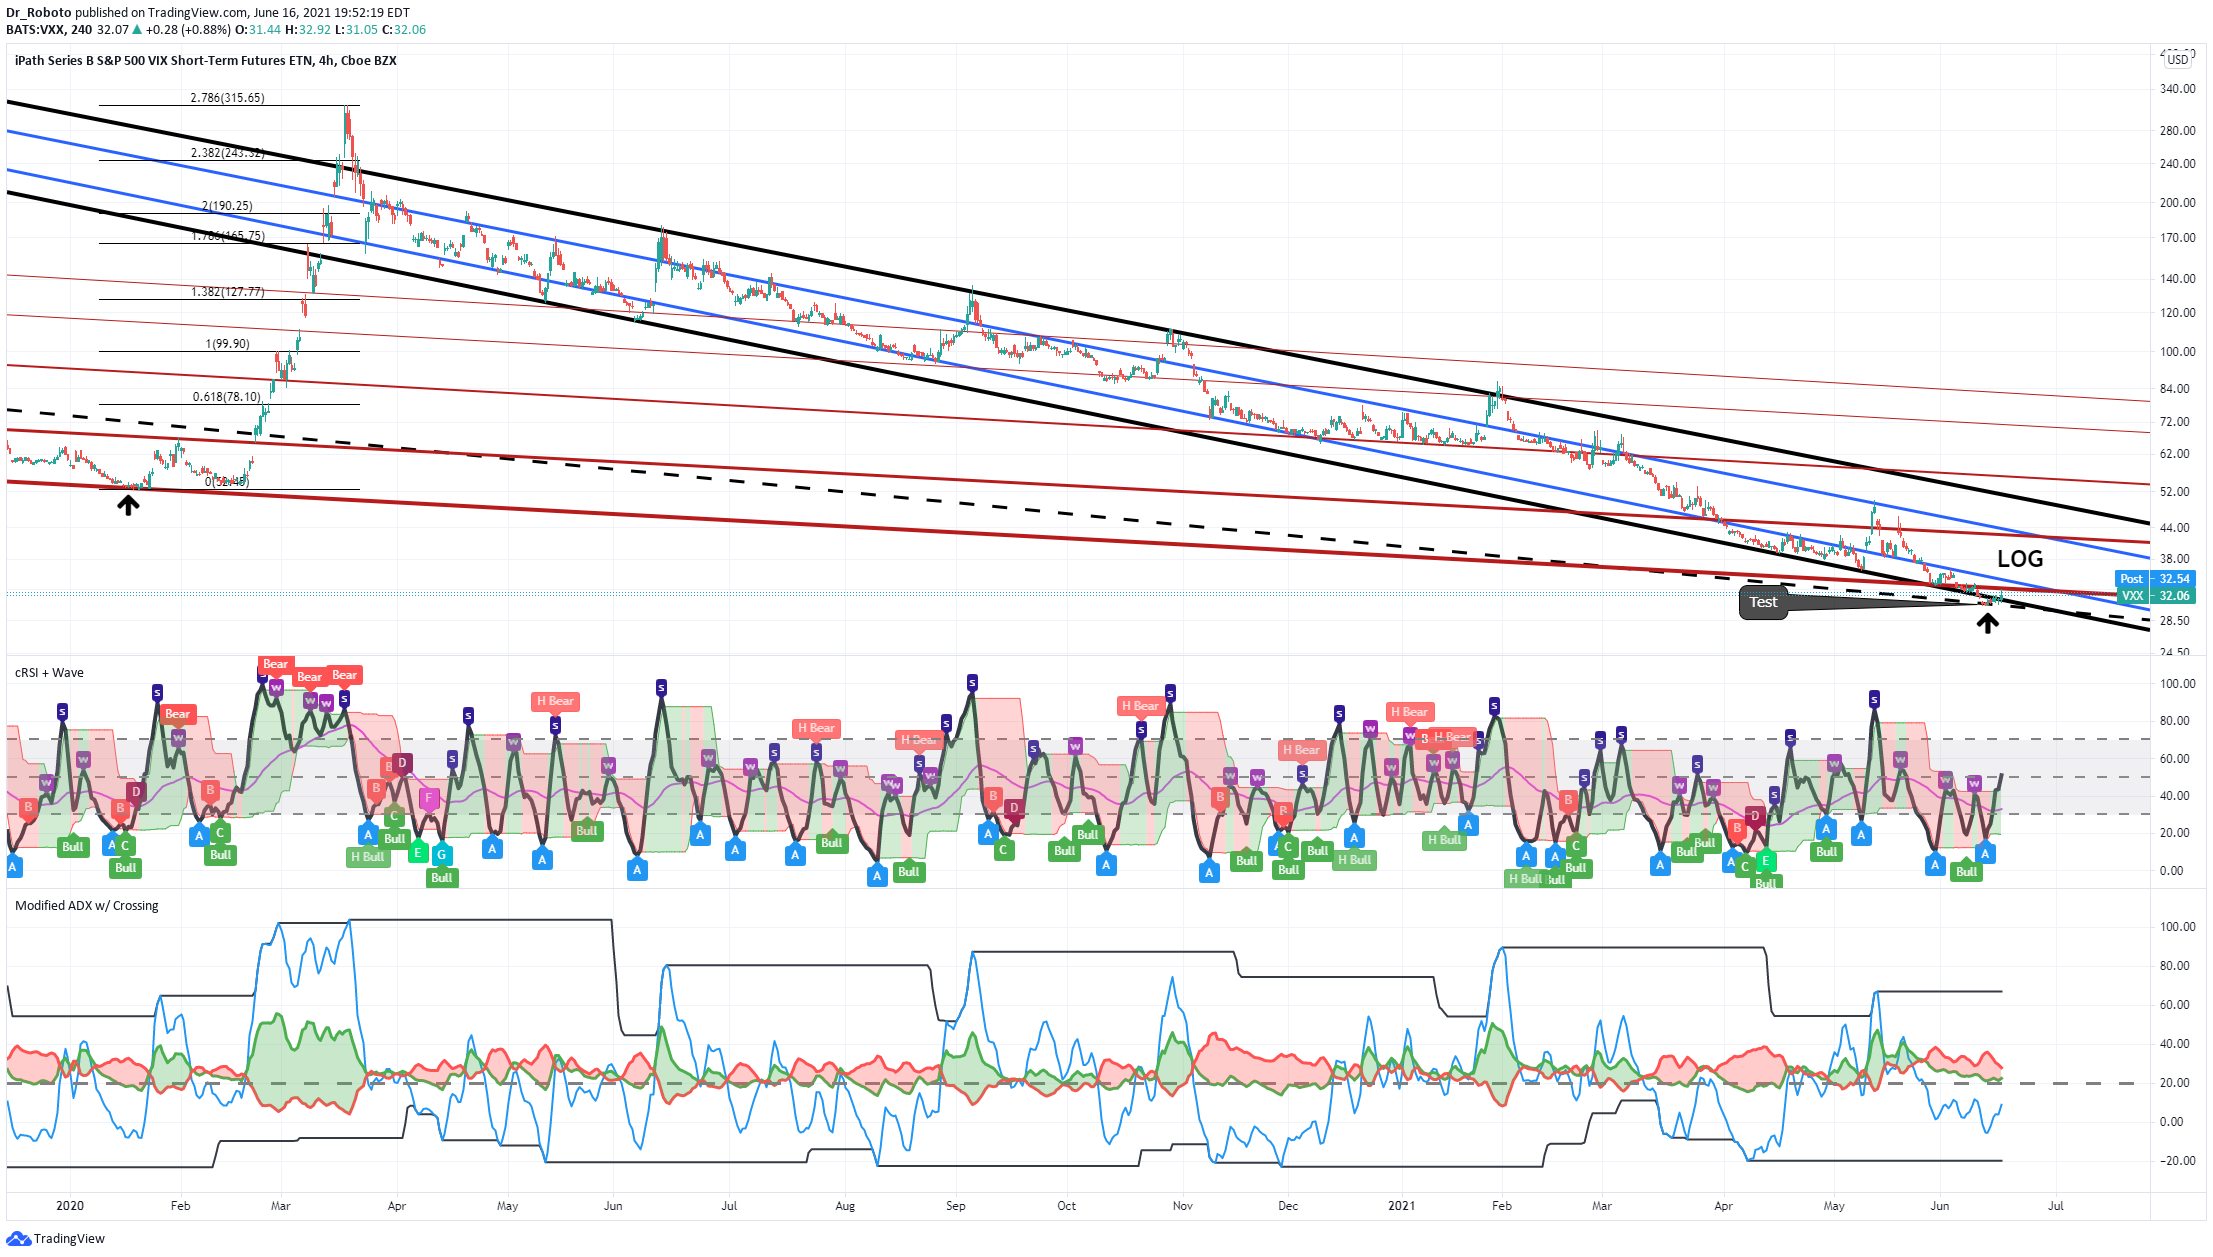Click the BATS:VXX, 240 symbol text
This screenshot has width=2213, height=1257.
[49, 30]
